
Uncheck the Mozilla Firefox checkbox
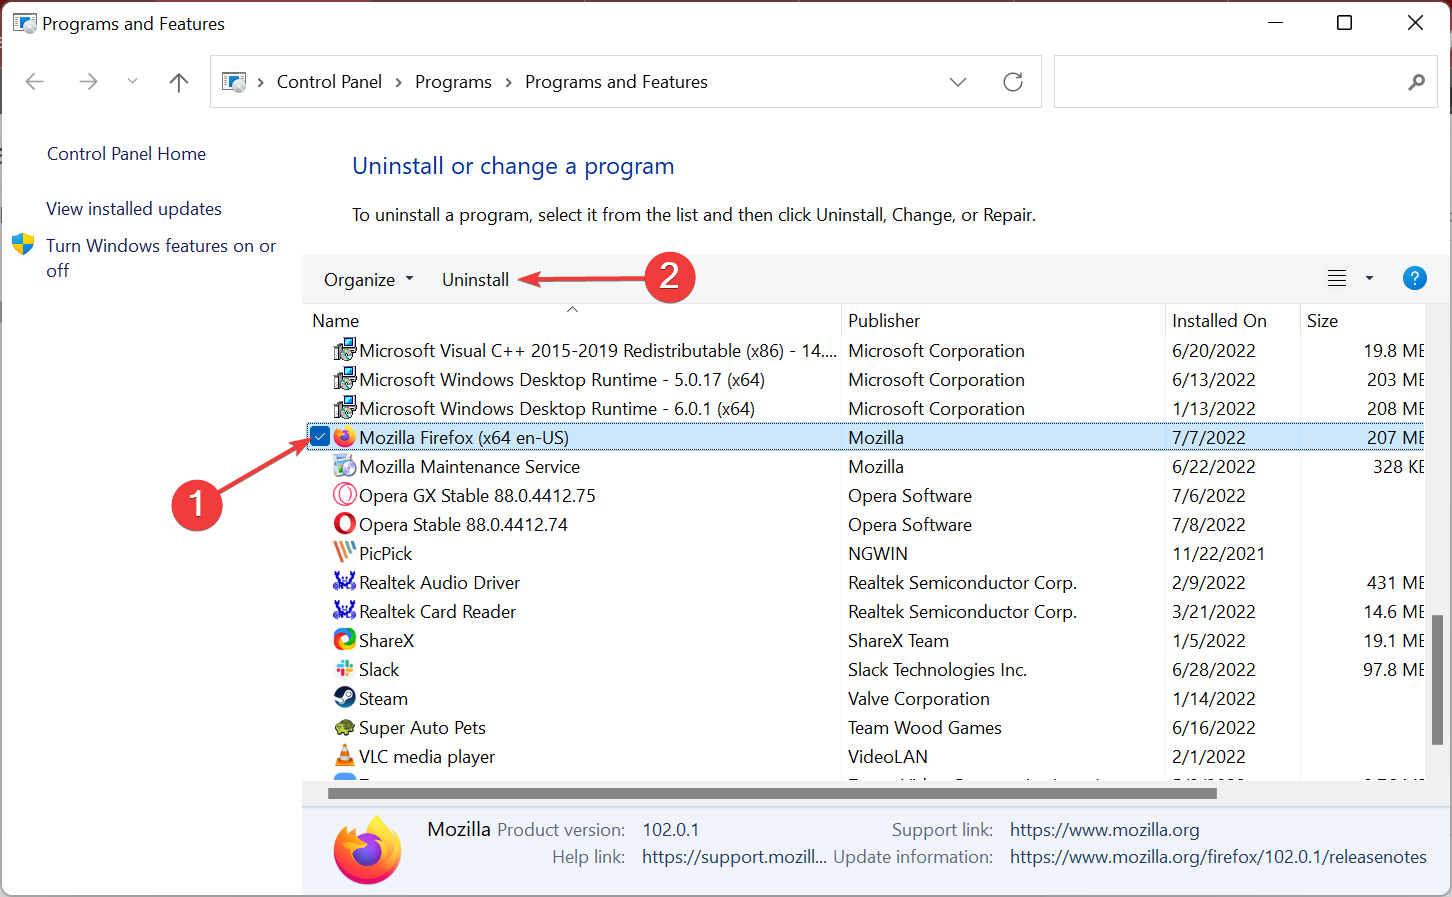(x=319, y=437)
